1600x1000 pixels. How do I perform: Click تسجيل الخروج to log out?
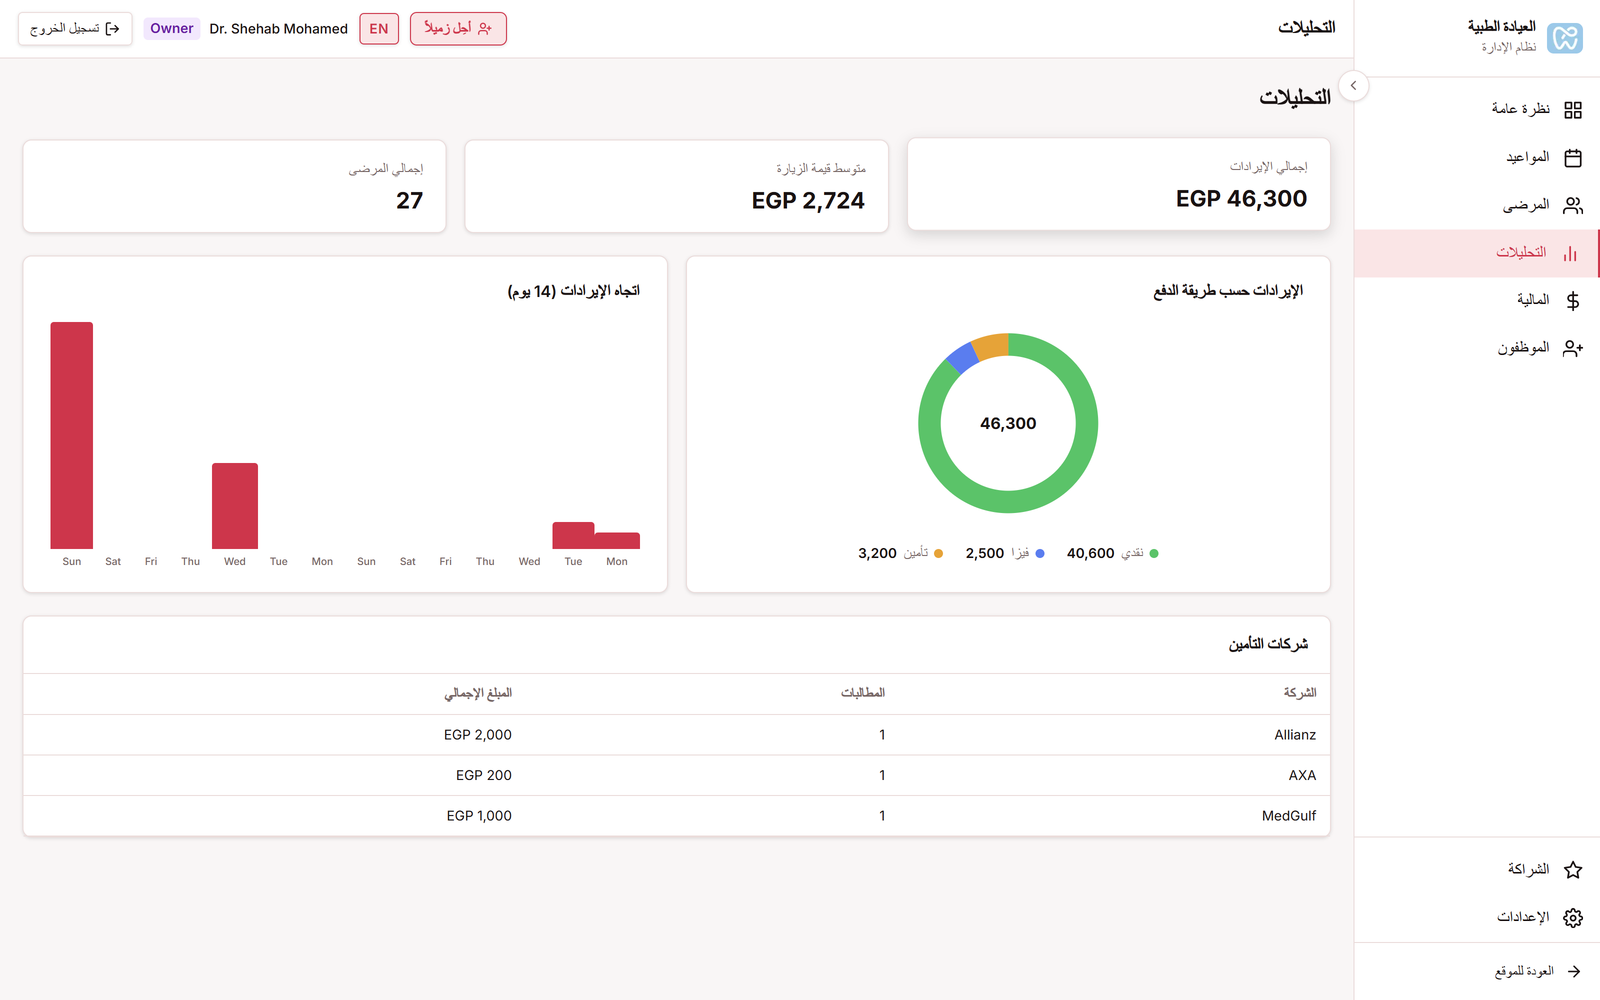click(x=74, y=28)
